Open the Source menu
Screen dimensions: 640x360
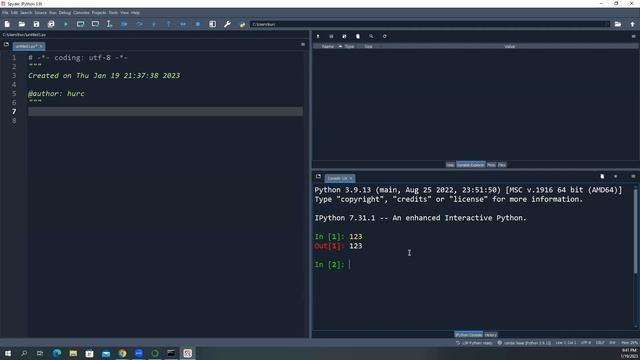pyautogui.click(x=40, y=13)
